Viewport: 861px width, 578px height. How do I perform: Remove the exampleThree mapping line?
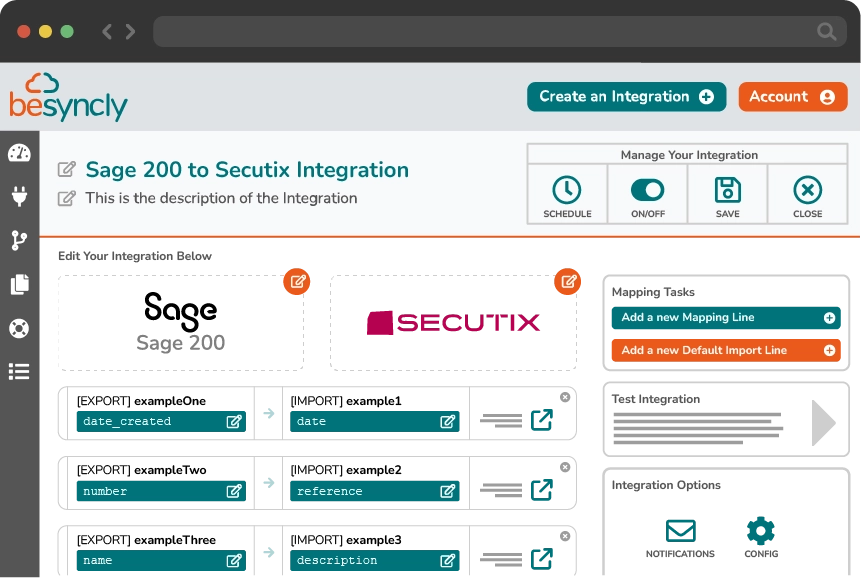[x=565, y=536]
